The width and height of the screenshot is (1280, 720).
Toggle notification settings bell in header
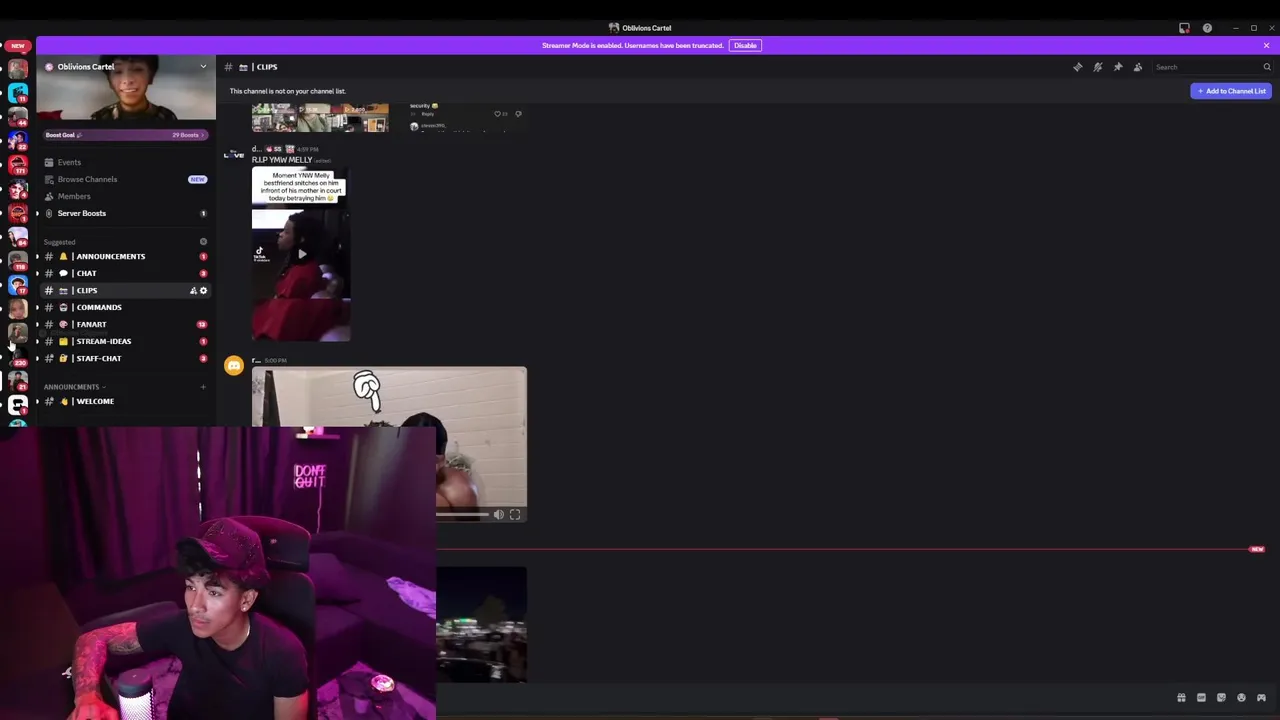click(x=1098, y=67)
